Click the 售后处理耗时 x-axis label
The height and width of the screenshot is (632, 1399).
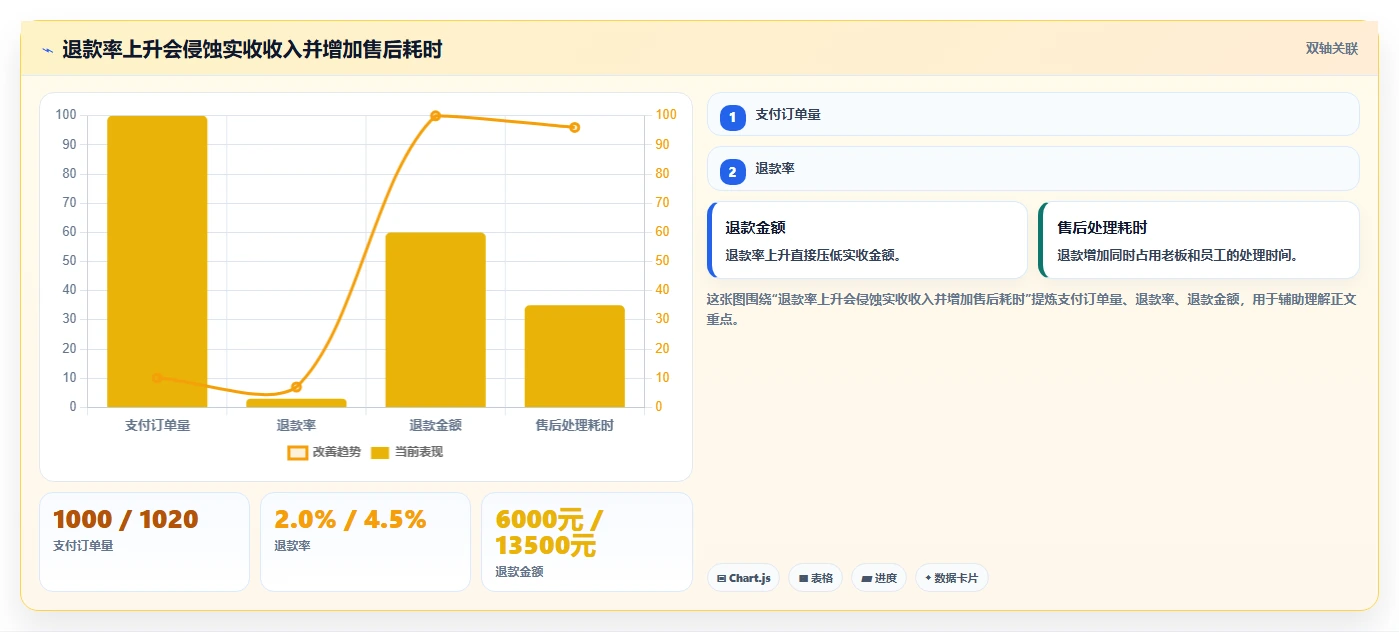coord(575,425)
